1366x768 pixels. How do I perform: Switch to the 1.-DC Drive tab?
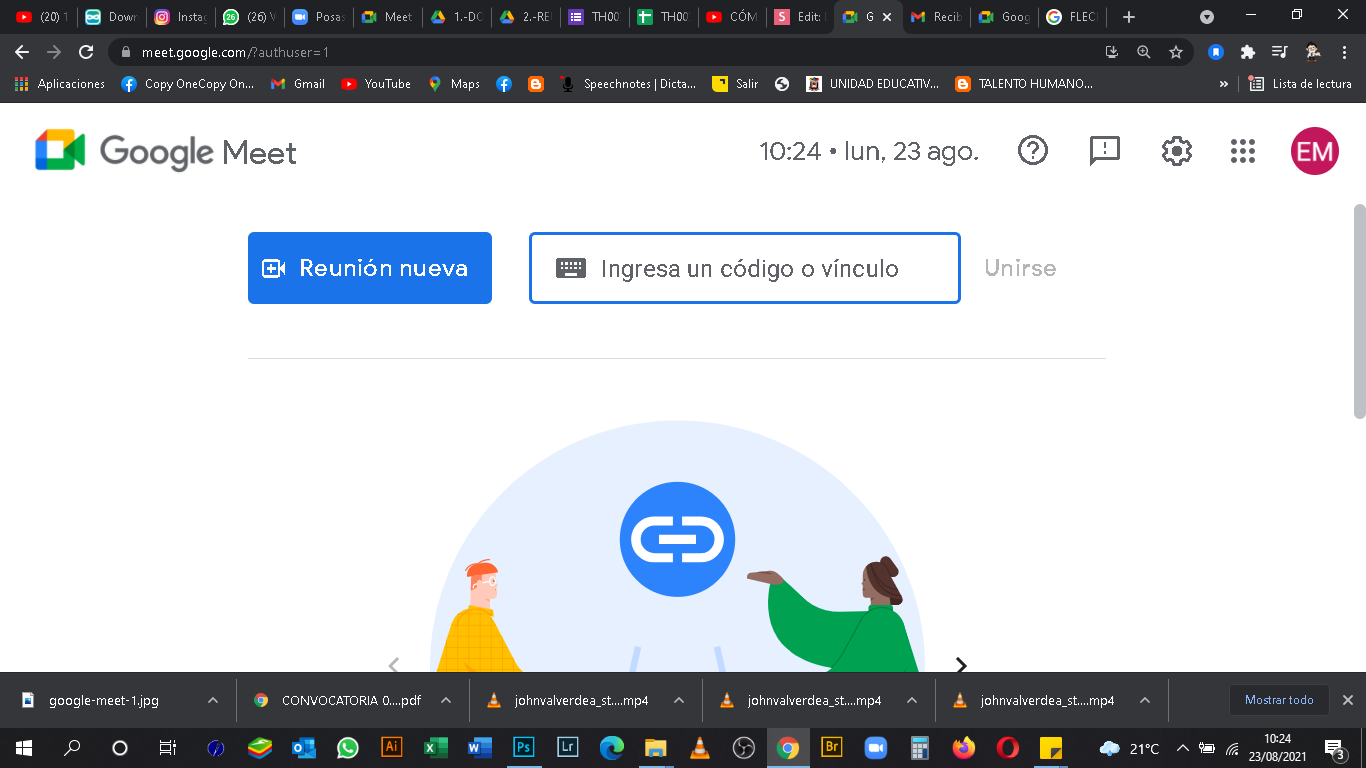click(456, 17)
